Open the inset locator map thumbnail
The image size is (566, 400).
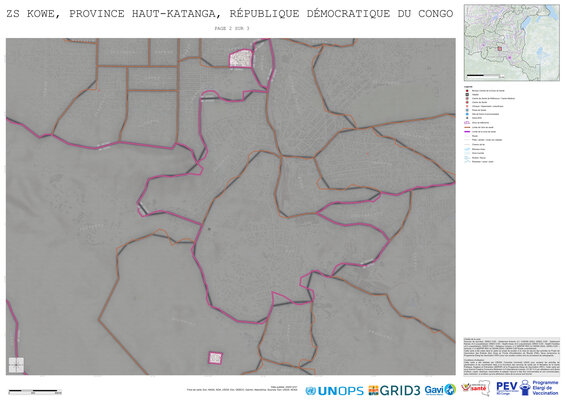511,43
